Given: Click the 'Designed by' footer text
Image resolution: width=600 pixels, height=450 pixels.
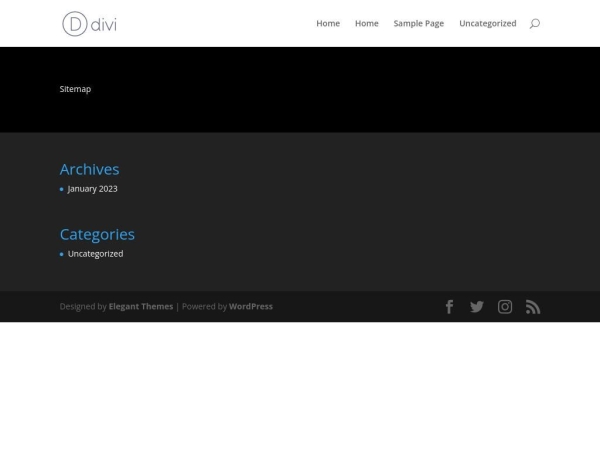Looking at the screenshot, I should click(x=82, y=307).
